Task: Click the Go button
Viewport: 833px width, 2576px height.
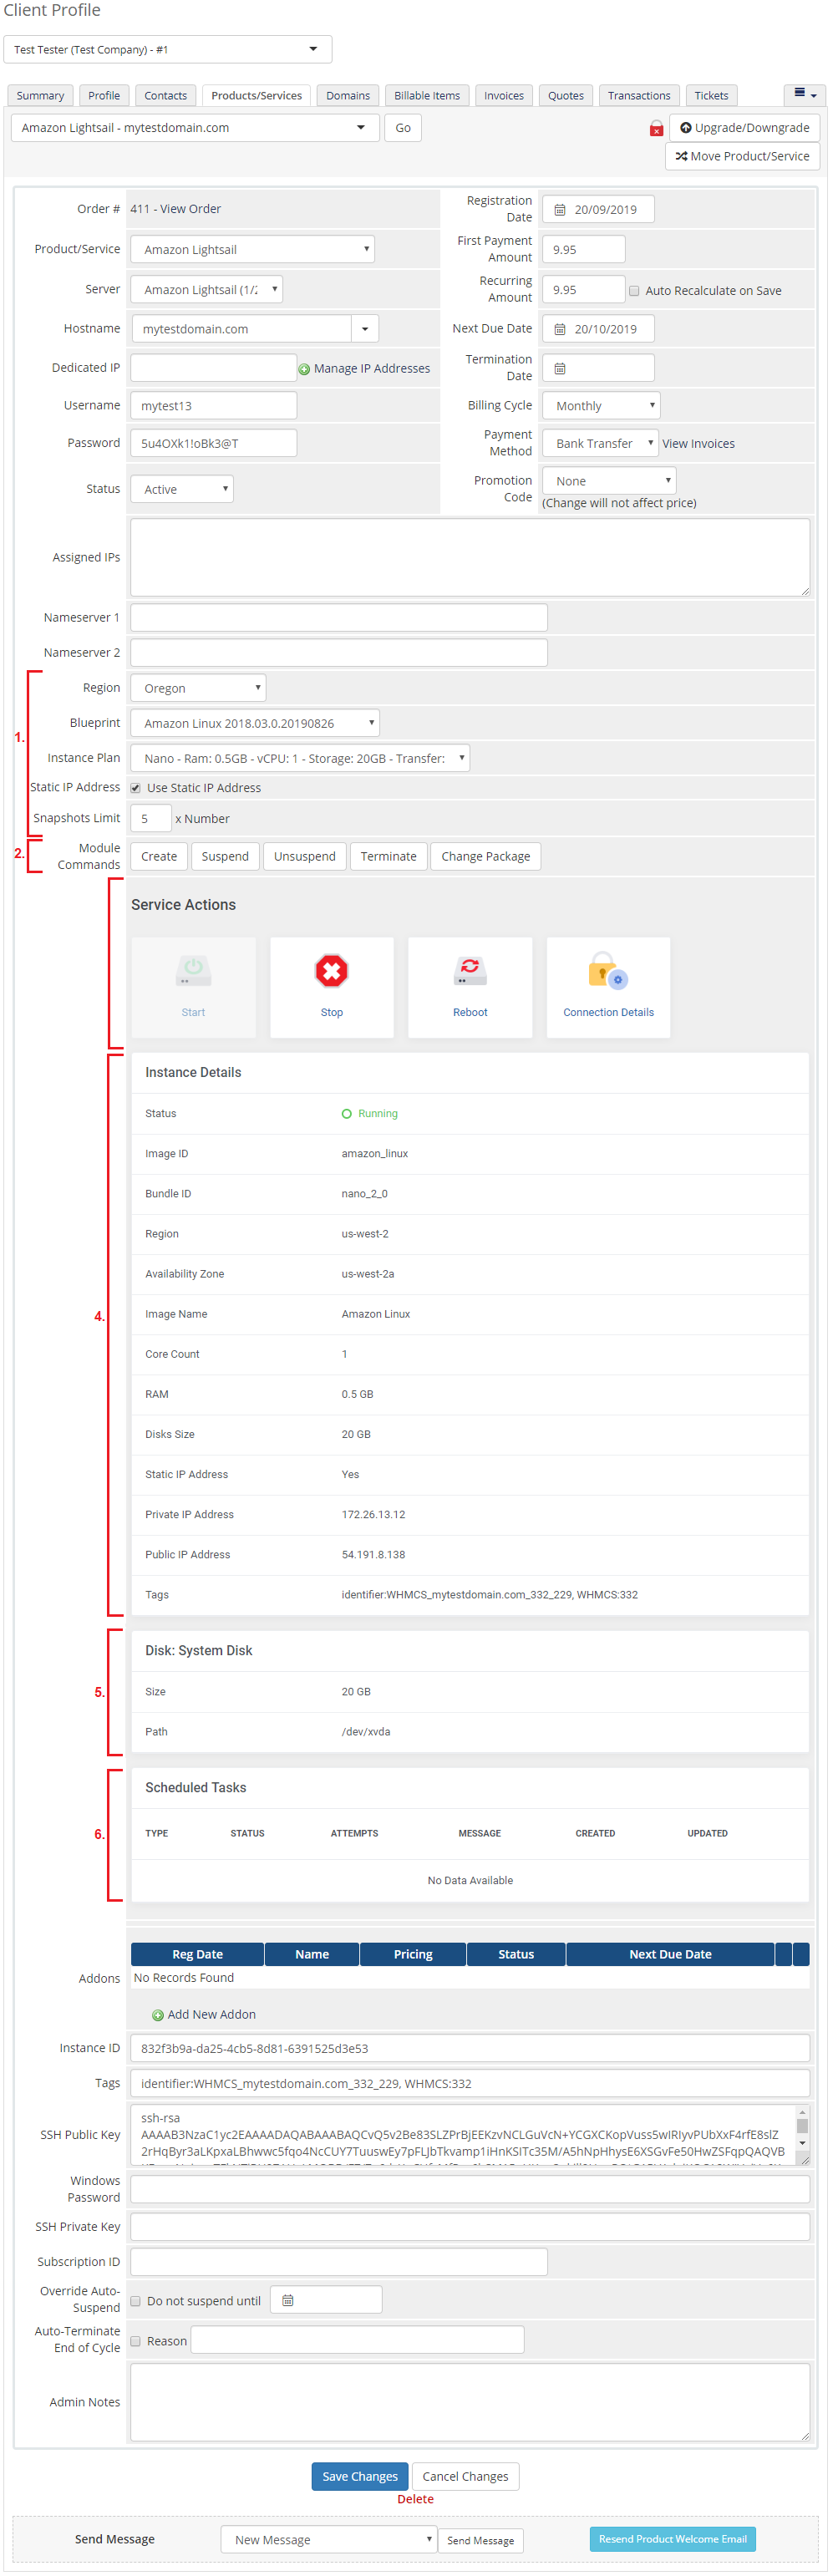Action: coord(403,128)
